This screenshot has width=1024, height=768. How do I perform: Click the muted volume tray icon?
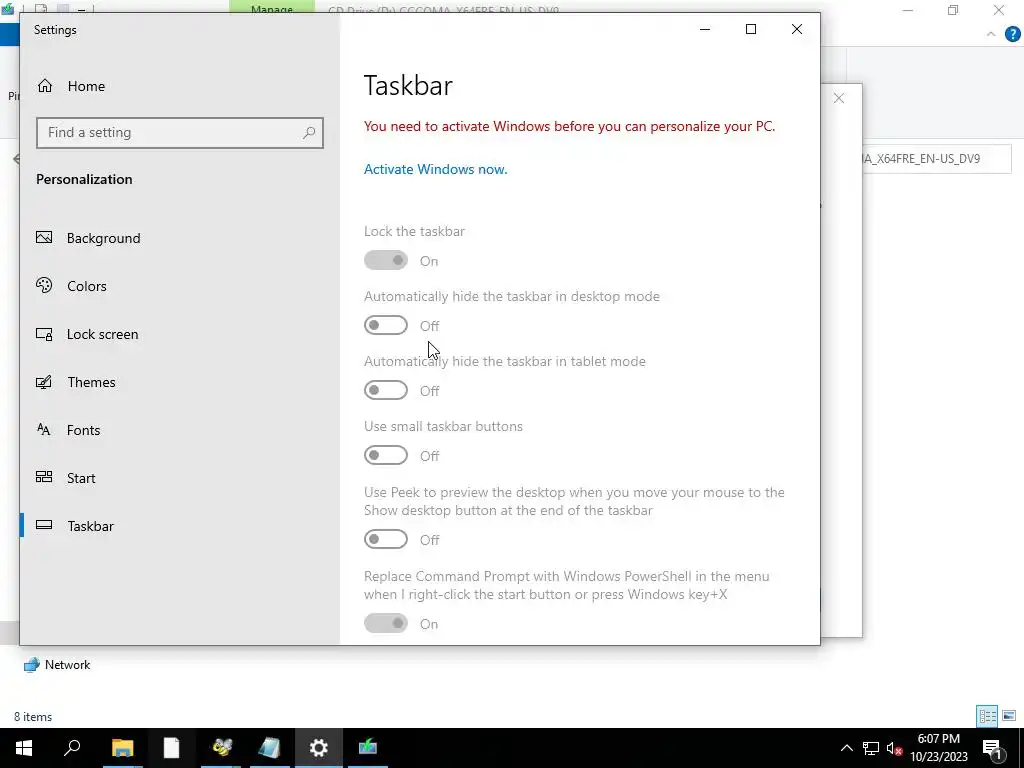click(895, 748)
